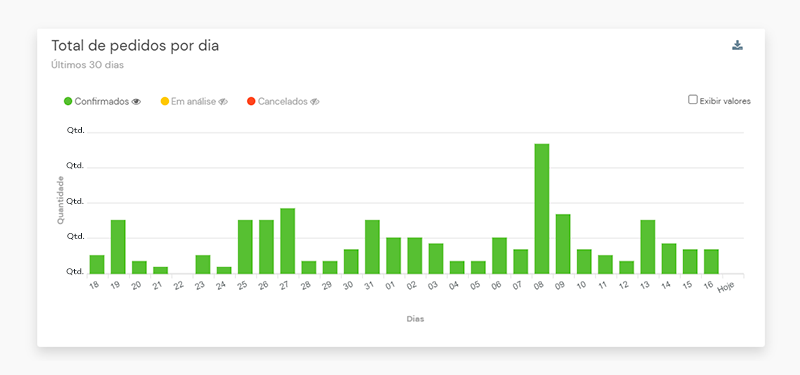Show the Cancelados series via eye icon

tap(314, 102)
